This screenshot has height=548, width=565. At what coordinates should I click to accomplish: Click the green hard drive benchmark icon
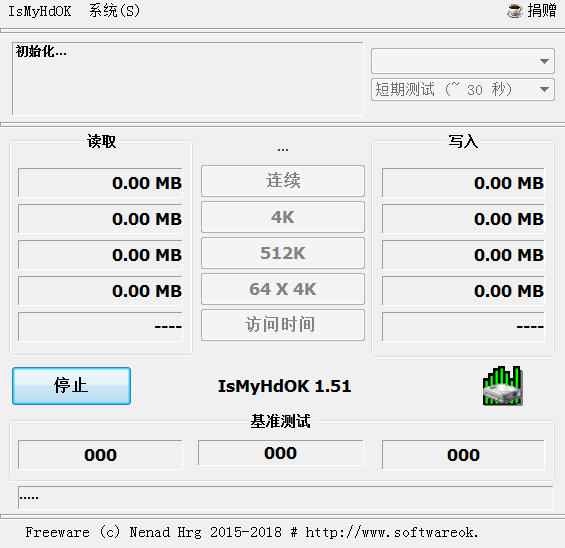tap(503, 386)
